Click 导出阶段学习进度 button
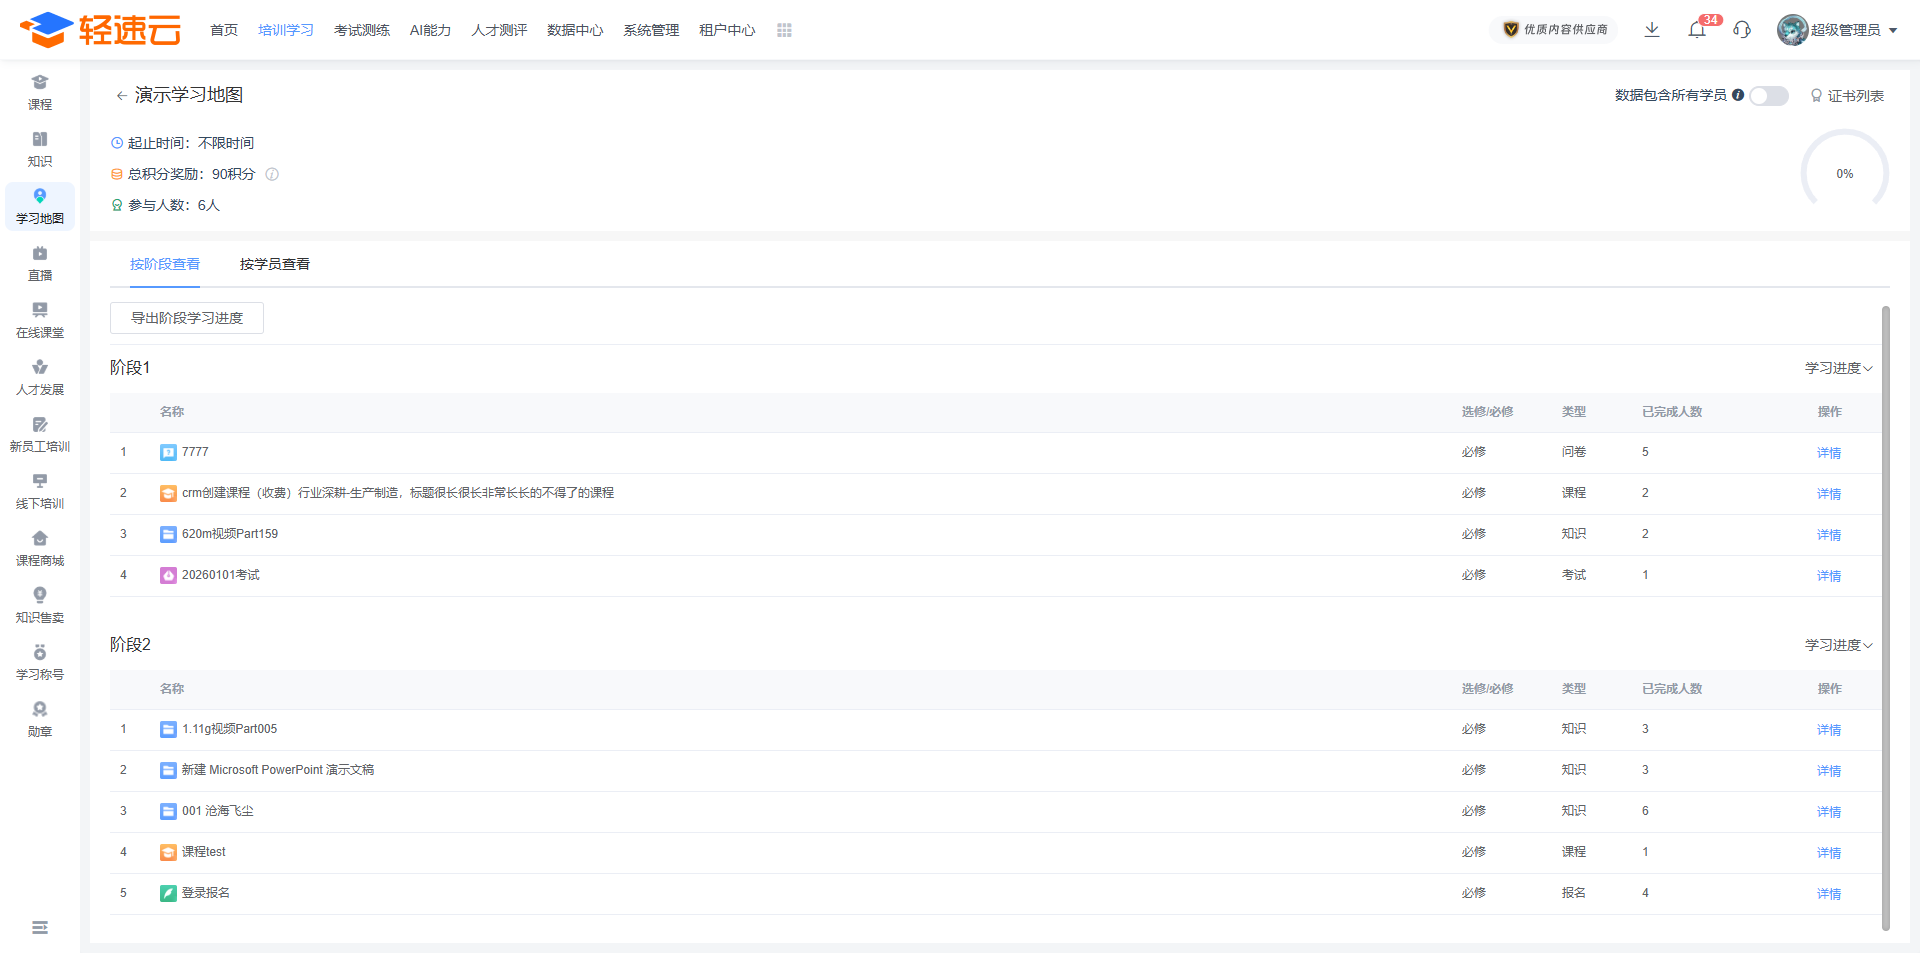Viewport: 1920px width, 953px height. coord(187,318)
